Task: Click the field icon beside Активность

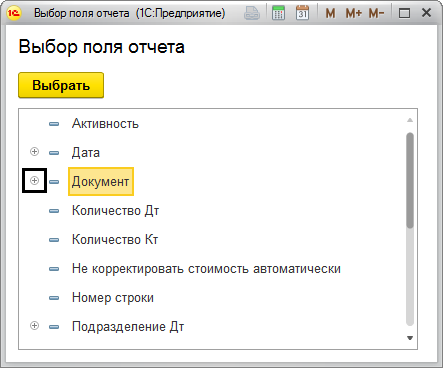Action: click(54, 124)
